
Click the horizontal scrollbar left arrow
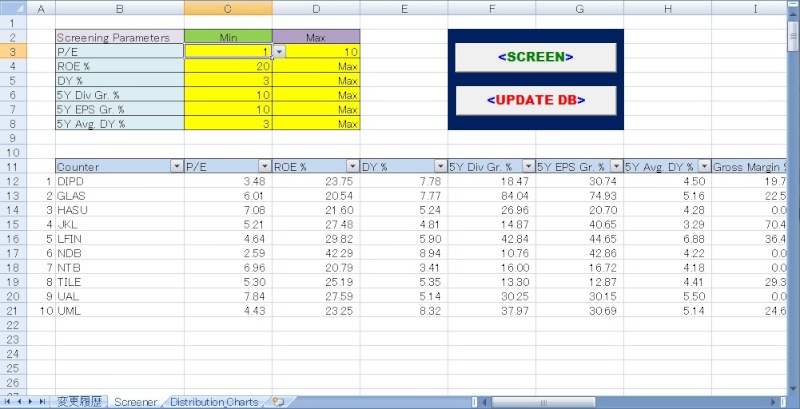point(484,402)
